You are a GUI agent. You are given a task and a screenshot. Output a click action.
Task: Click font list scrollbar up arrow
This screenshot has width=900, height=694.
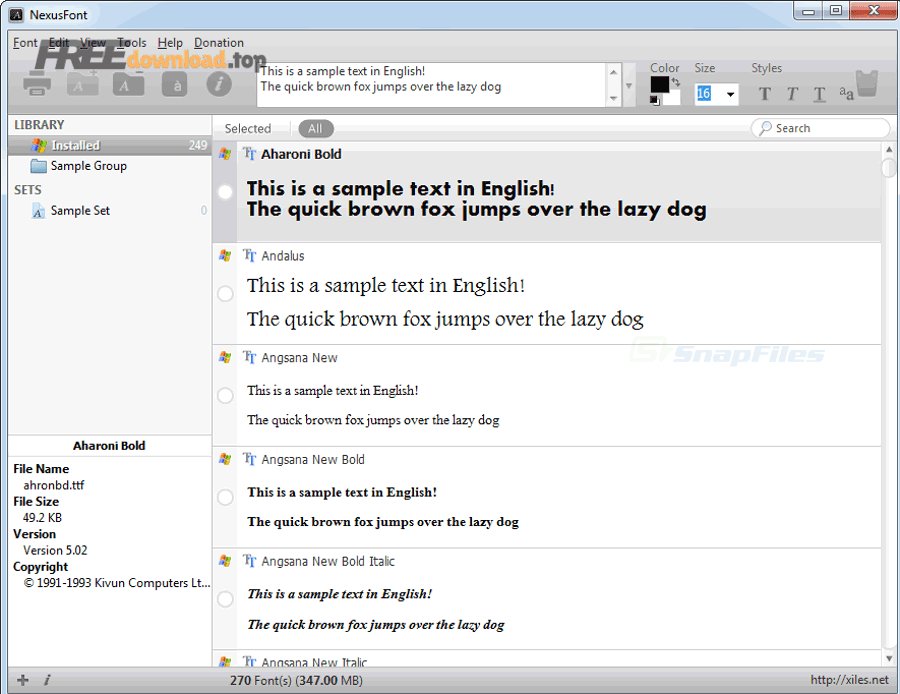(889, 149)
